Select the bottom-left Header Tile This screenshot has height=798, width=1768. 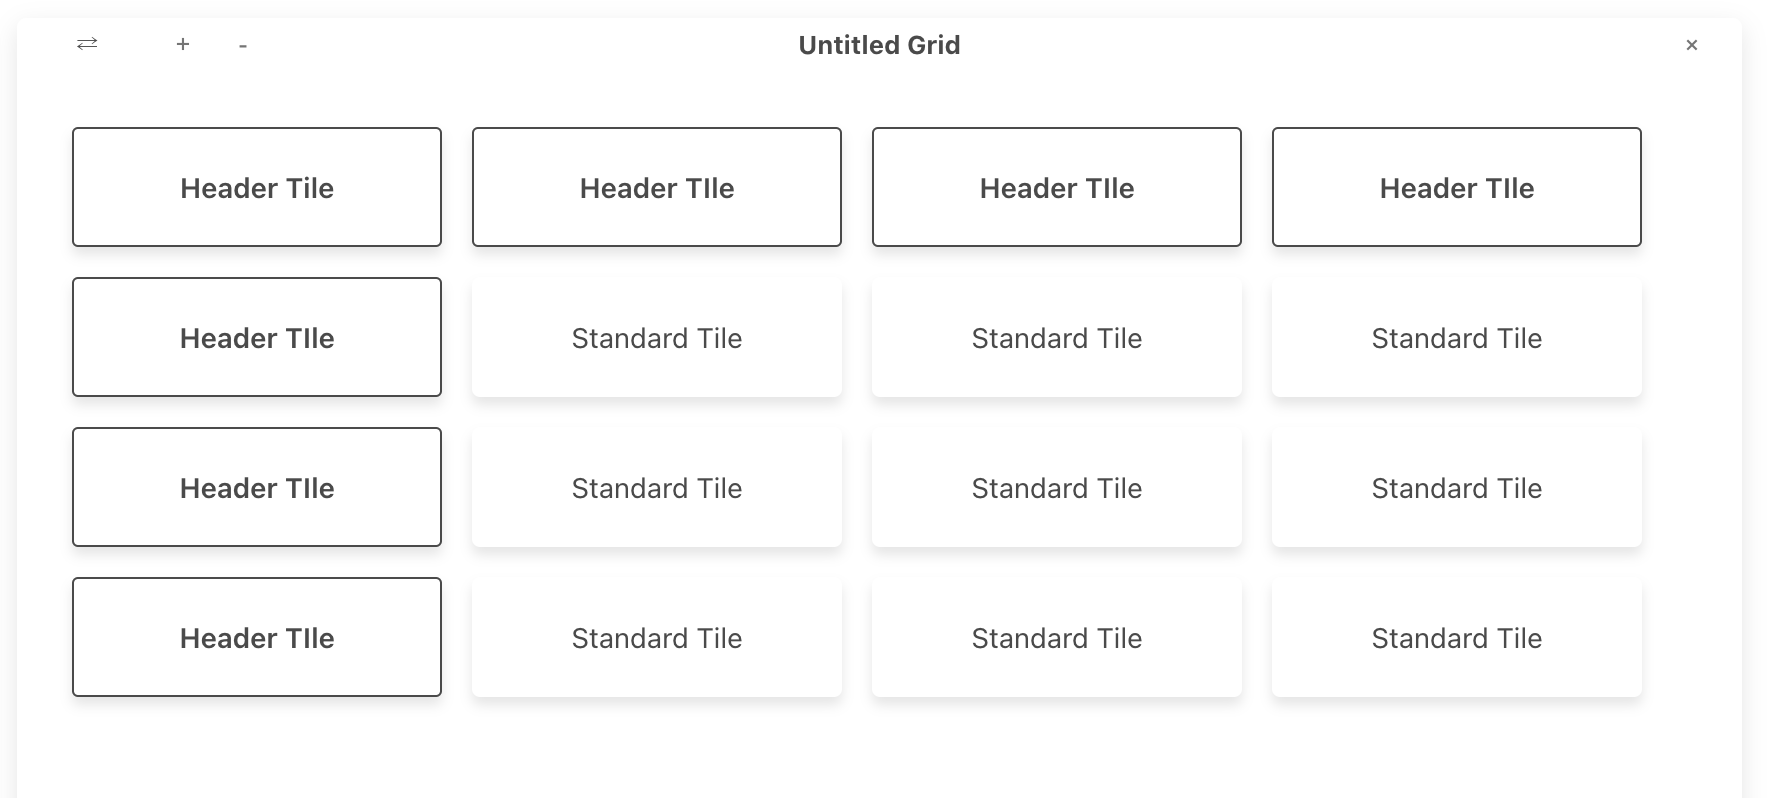coord(257,637)
